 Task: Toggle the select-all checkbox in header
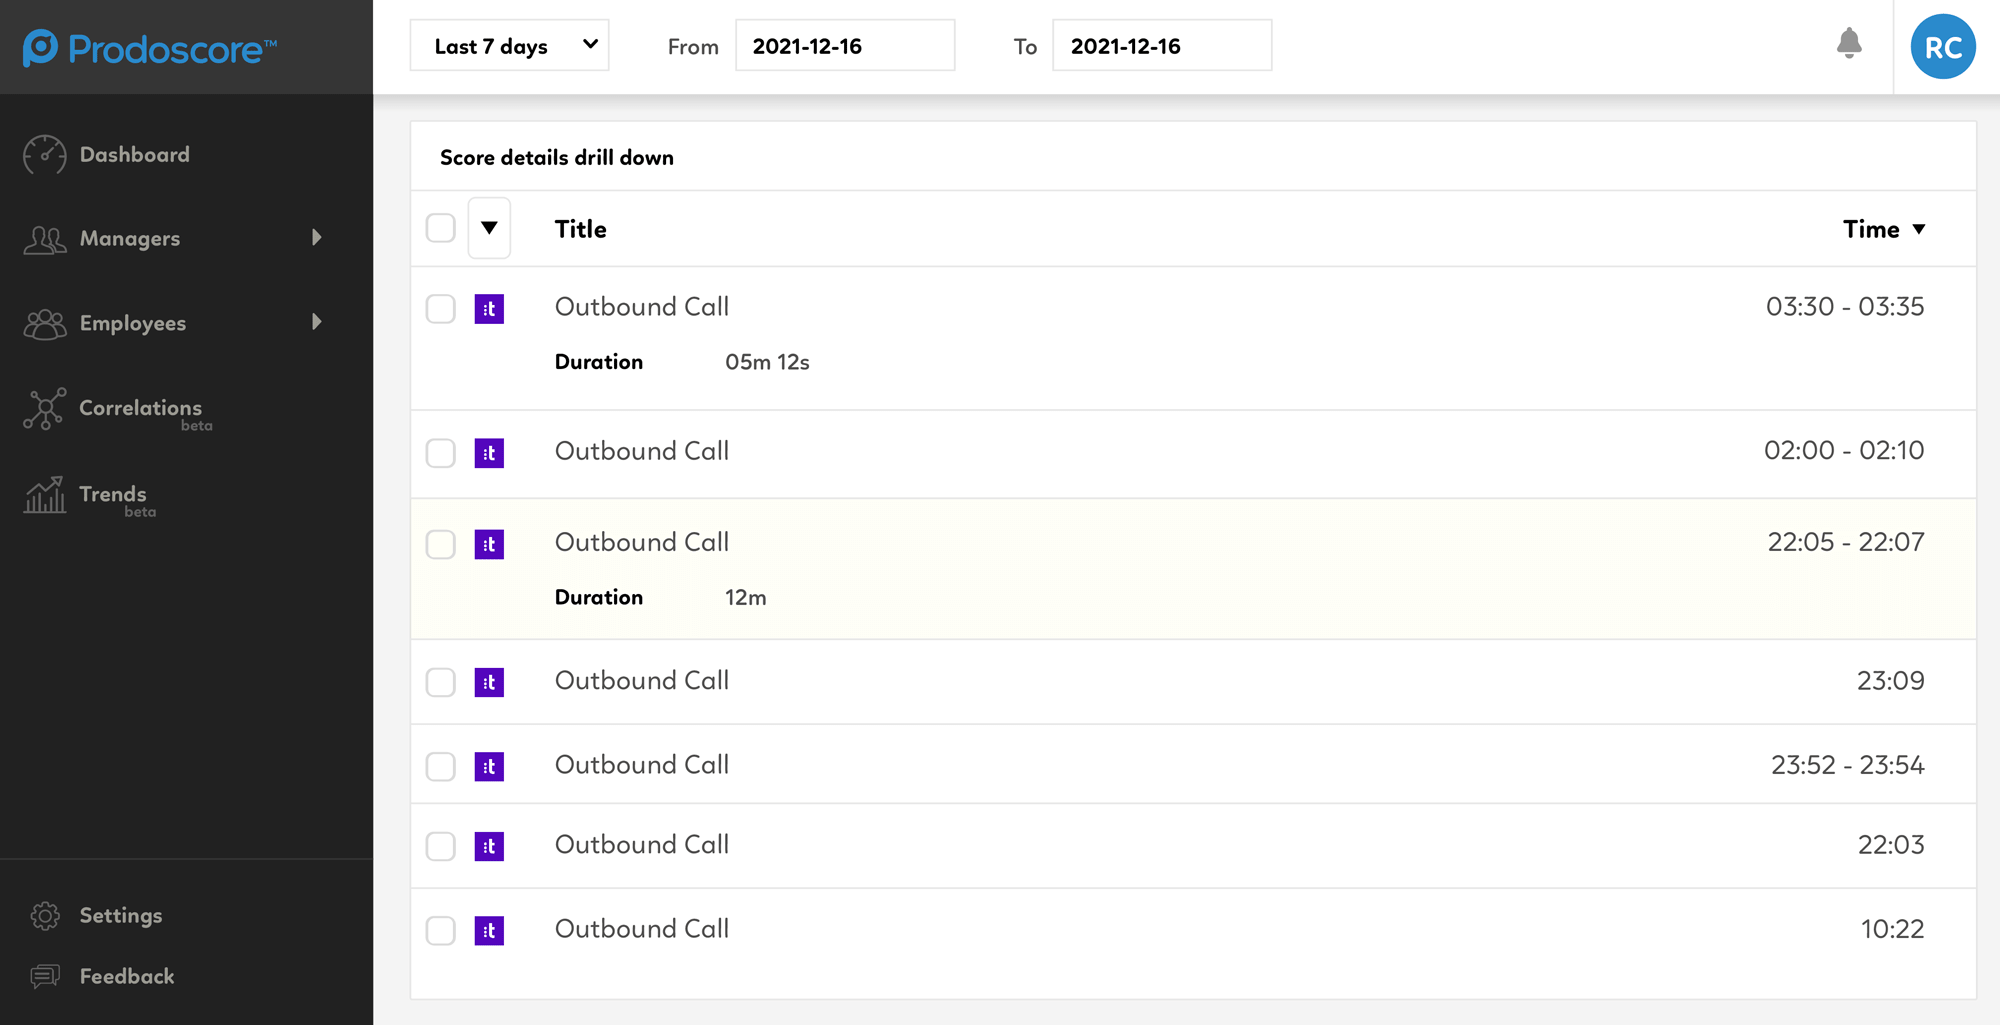click(x=441, y=228)
